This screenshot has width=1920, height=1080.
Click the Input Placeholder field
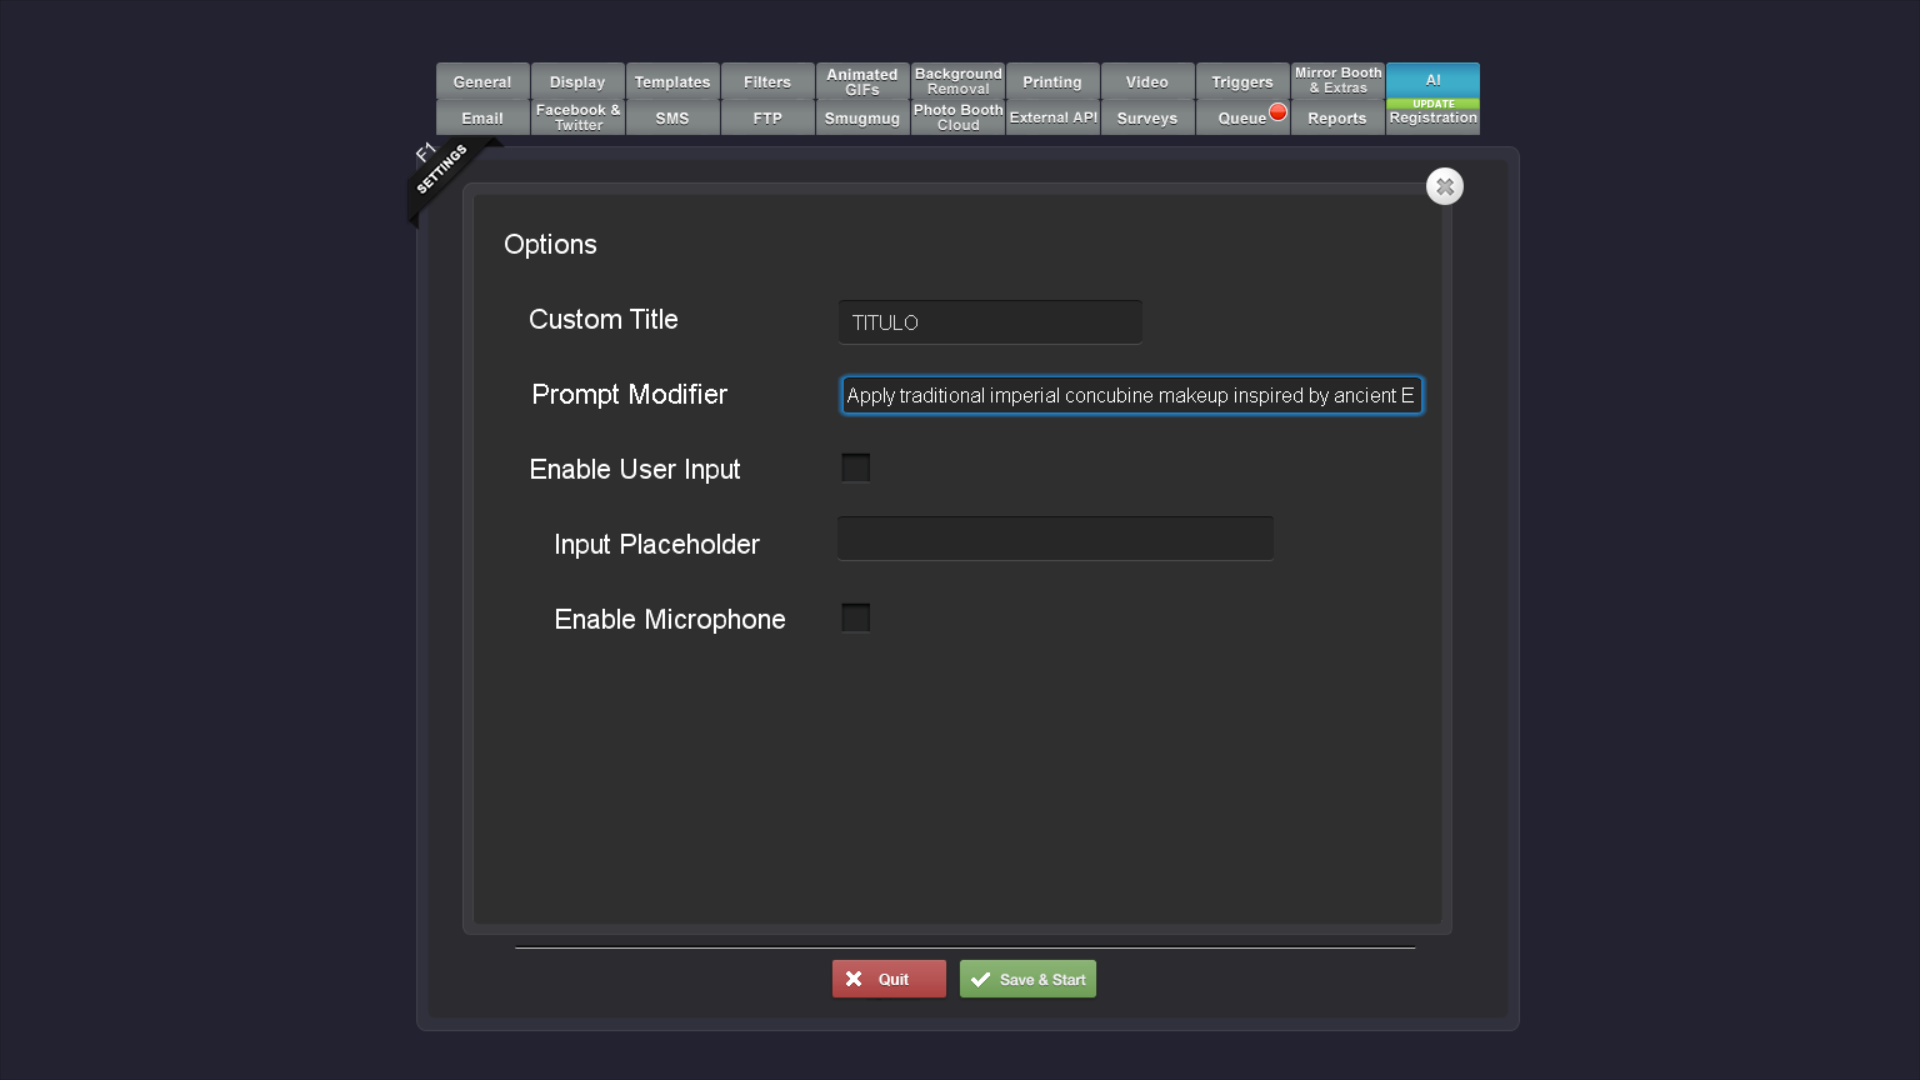pos(1055,538)
